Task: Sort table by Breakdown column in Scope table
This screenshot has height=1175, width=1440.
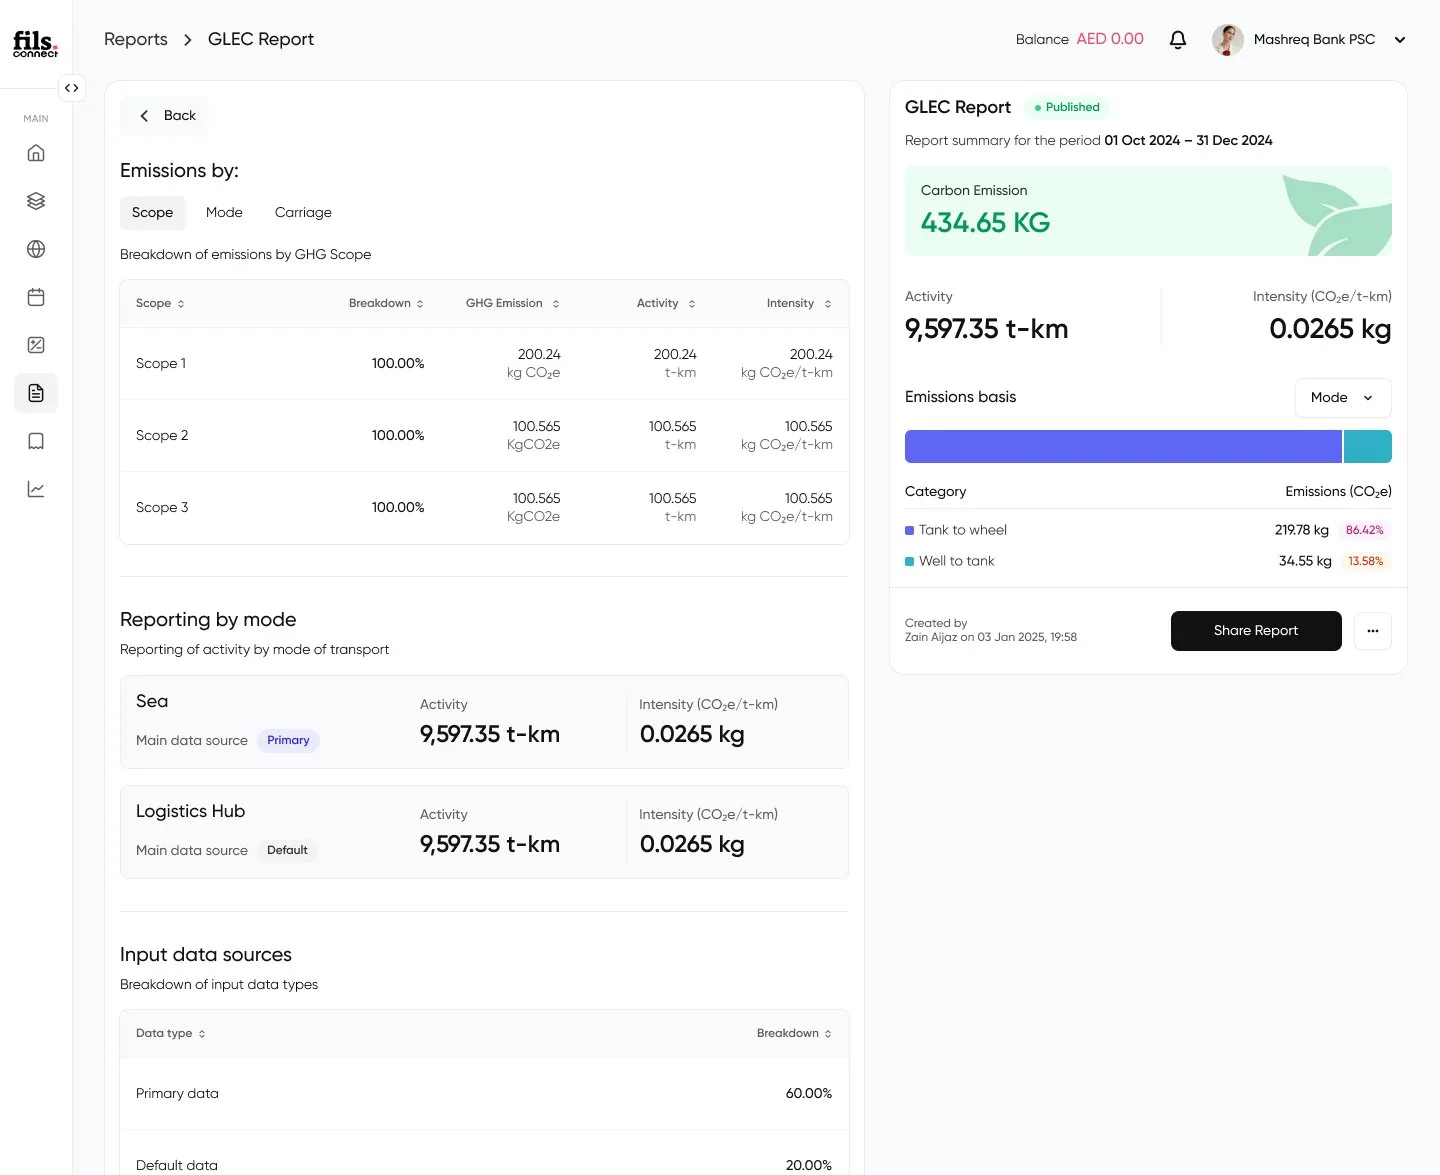Action: click(x=386, y=303)
